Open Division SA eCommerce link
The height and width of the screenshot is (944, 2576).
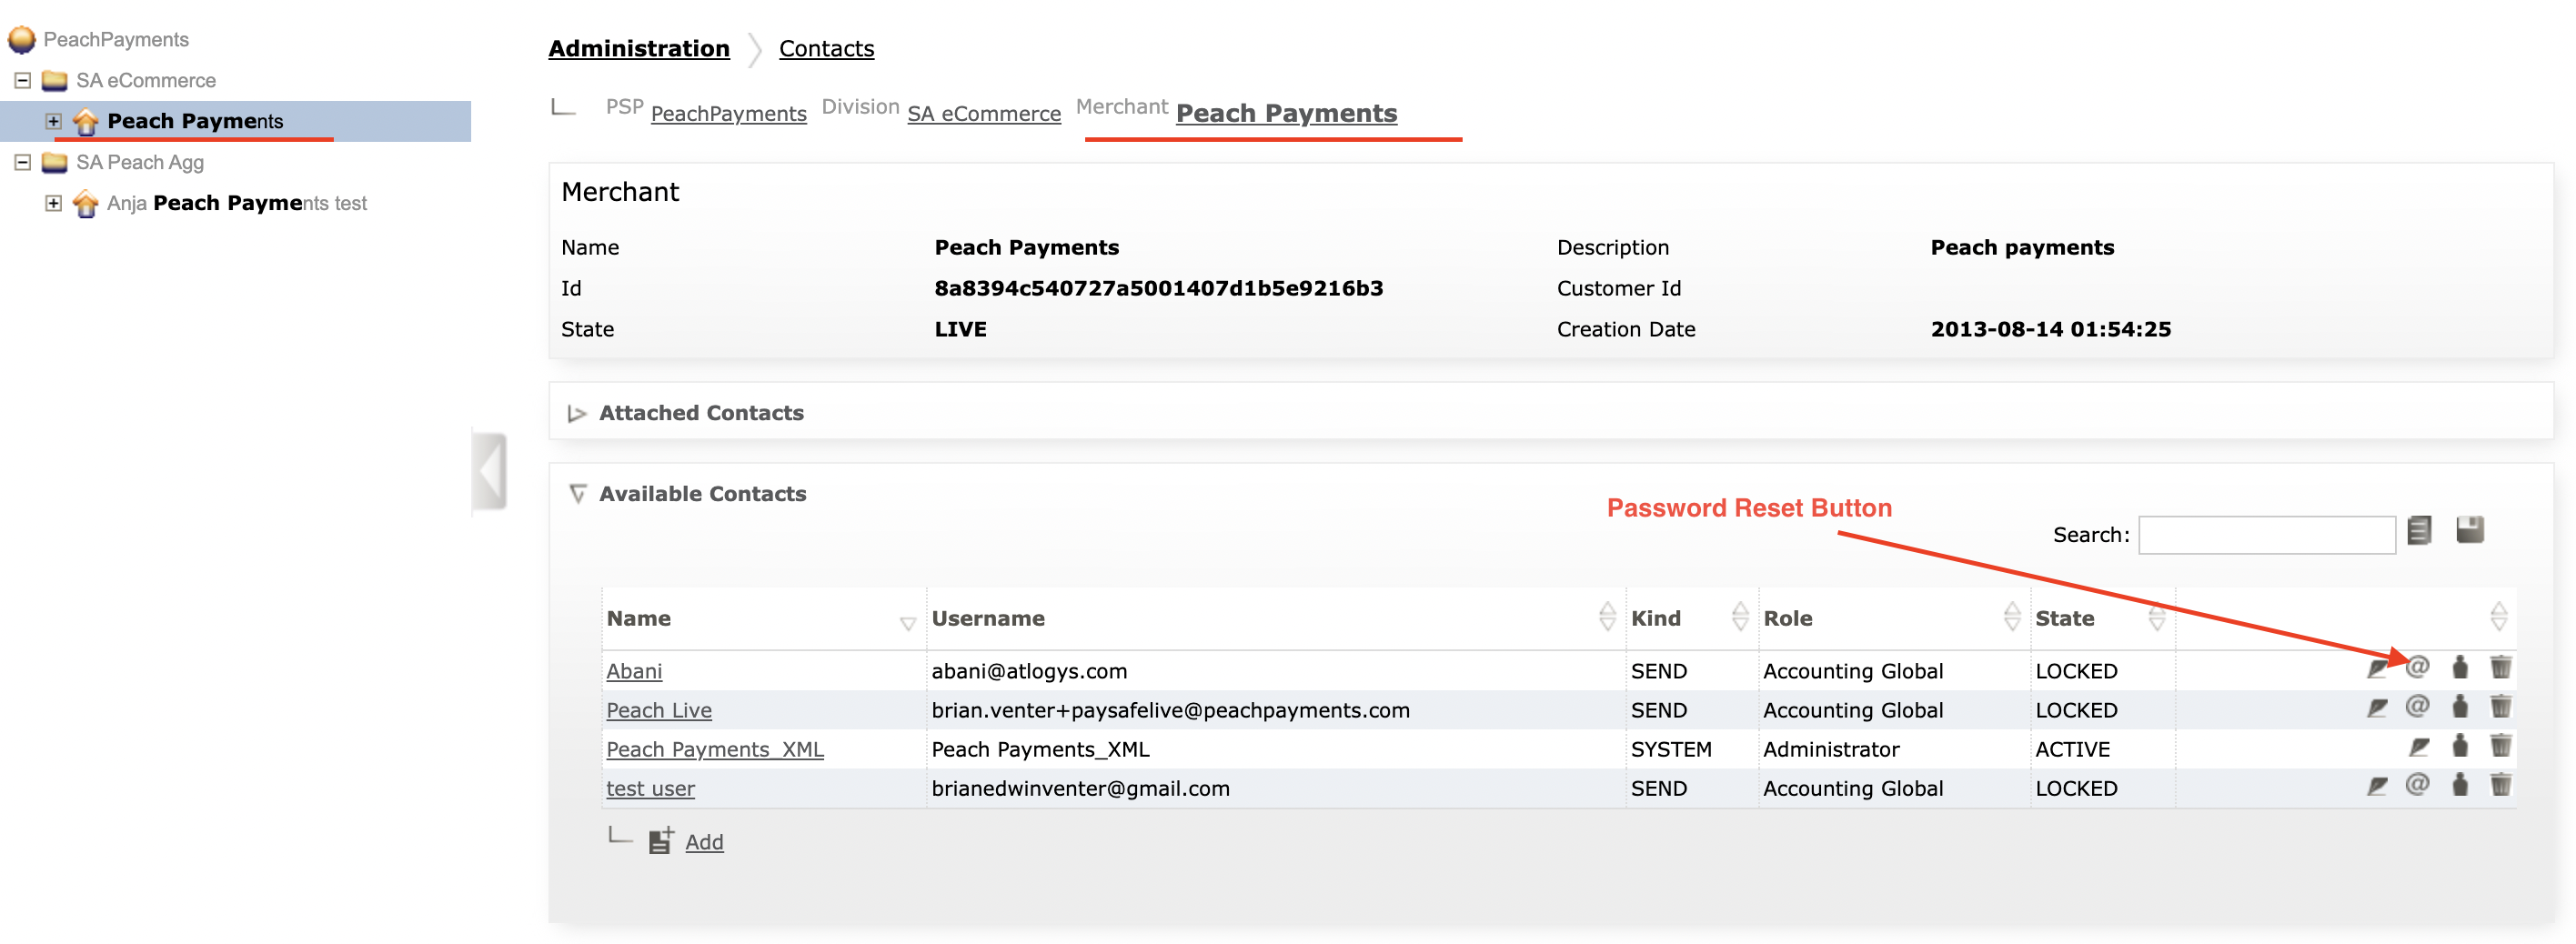[x=984, y=113]
